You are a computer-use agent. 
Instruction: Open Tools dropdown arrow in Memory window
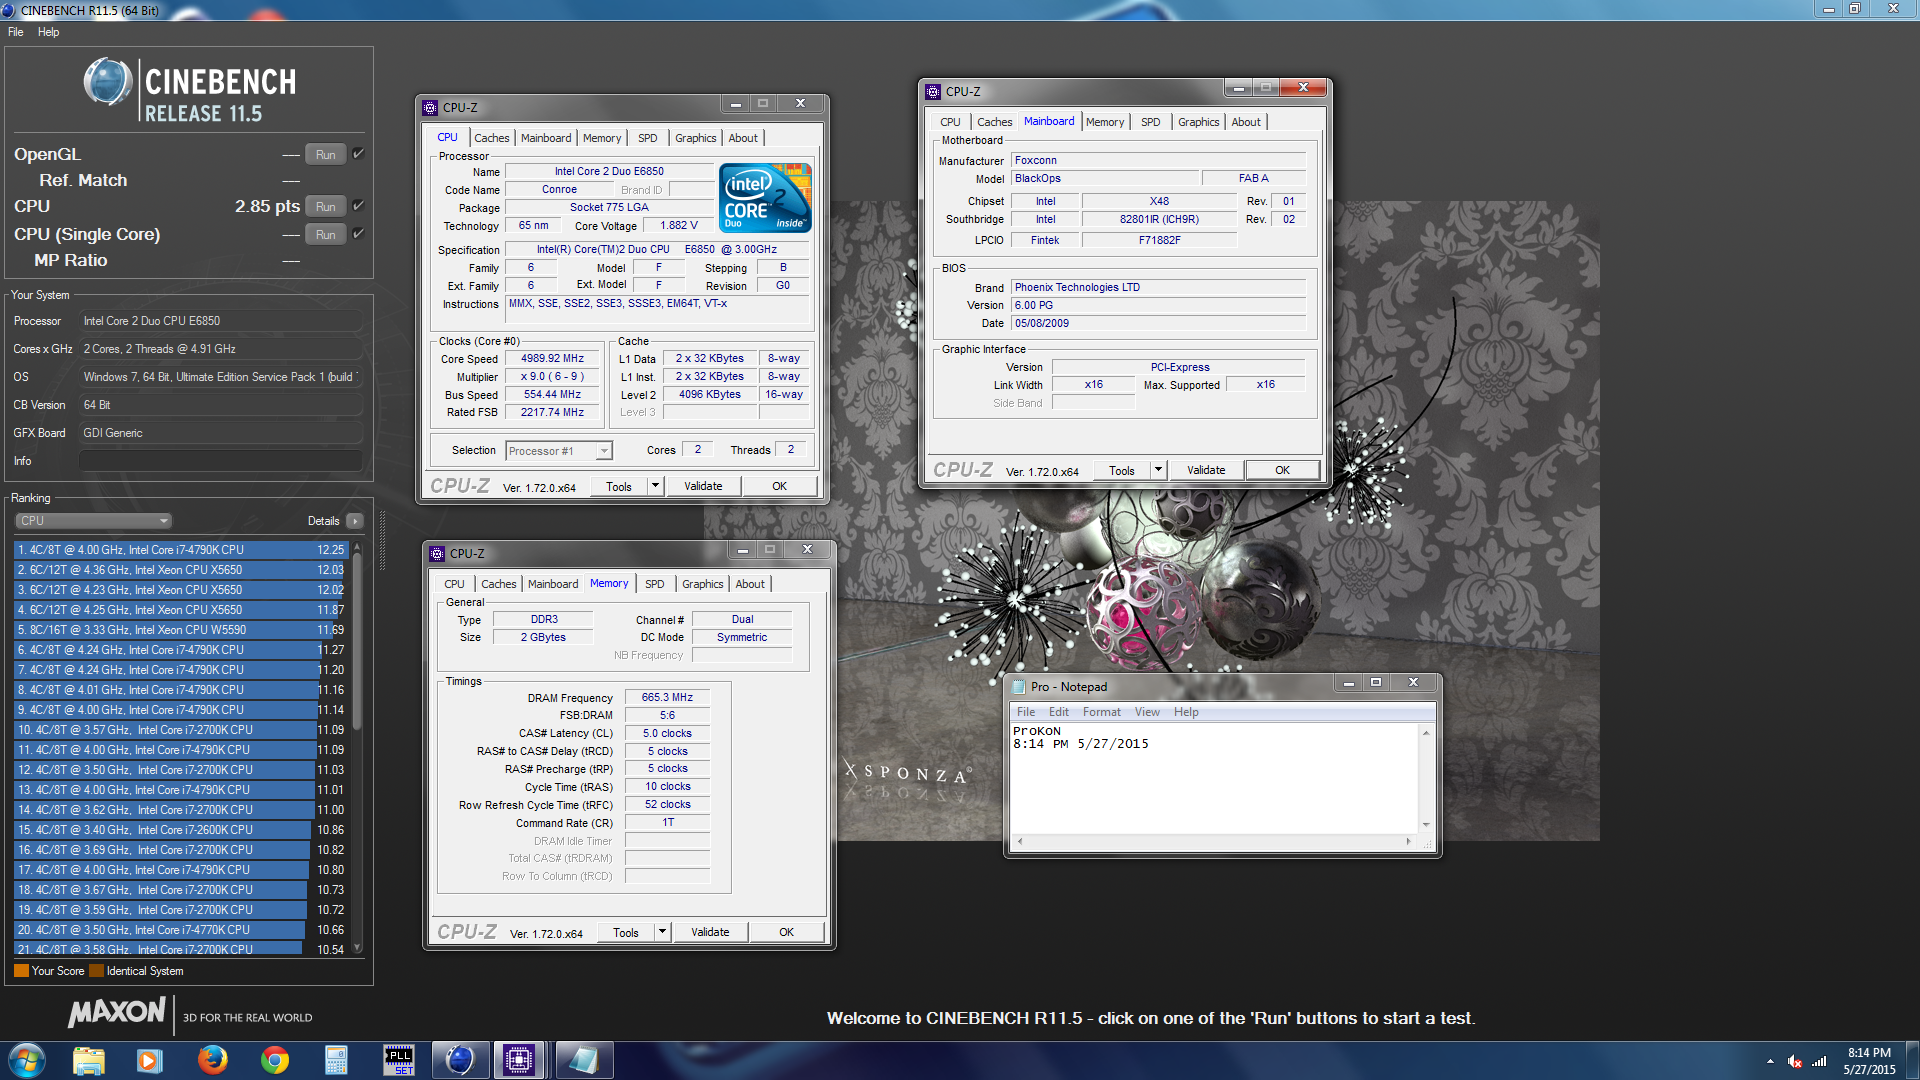(663, 932)
